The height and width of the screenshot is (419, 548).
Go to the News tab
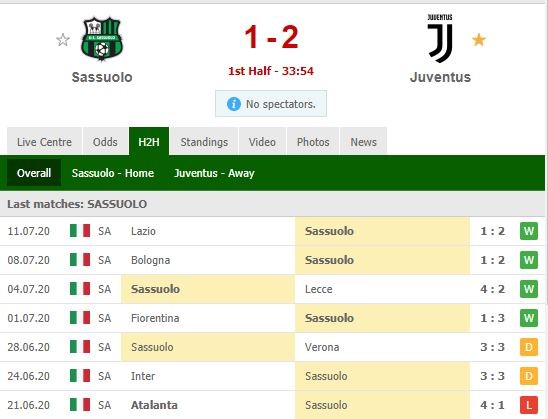click(363, 142)
